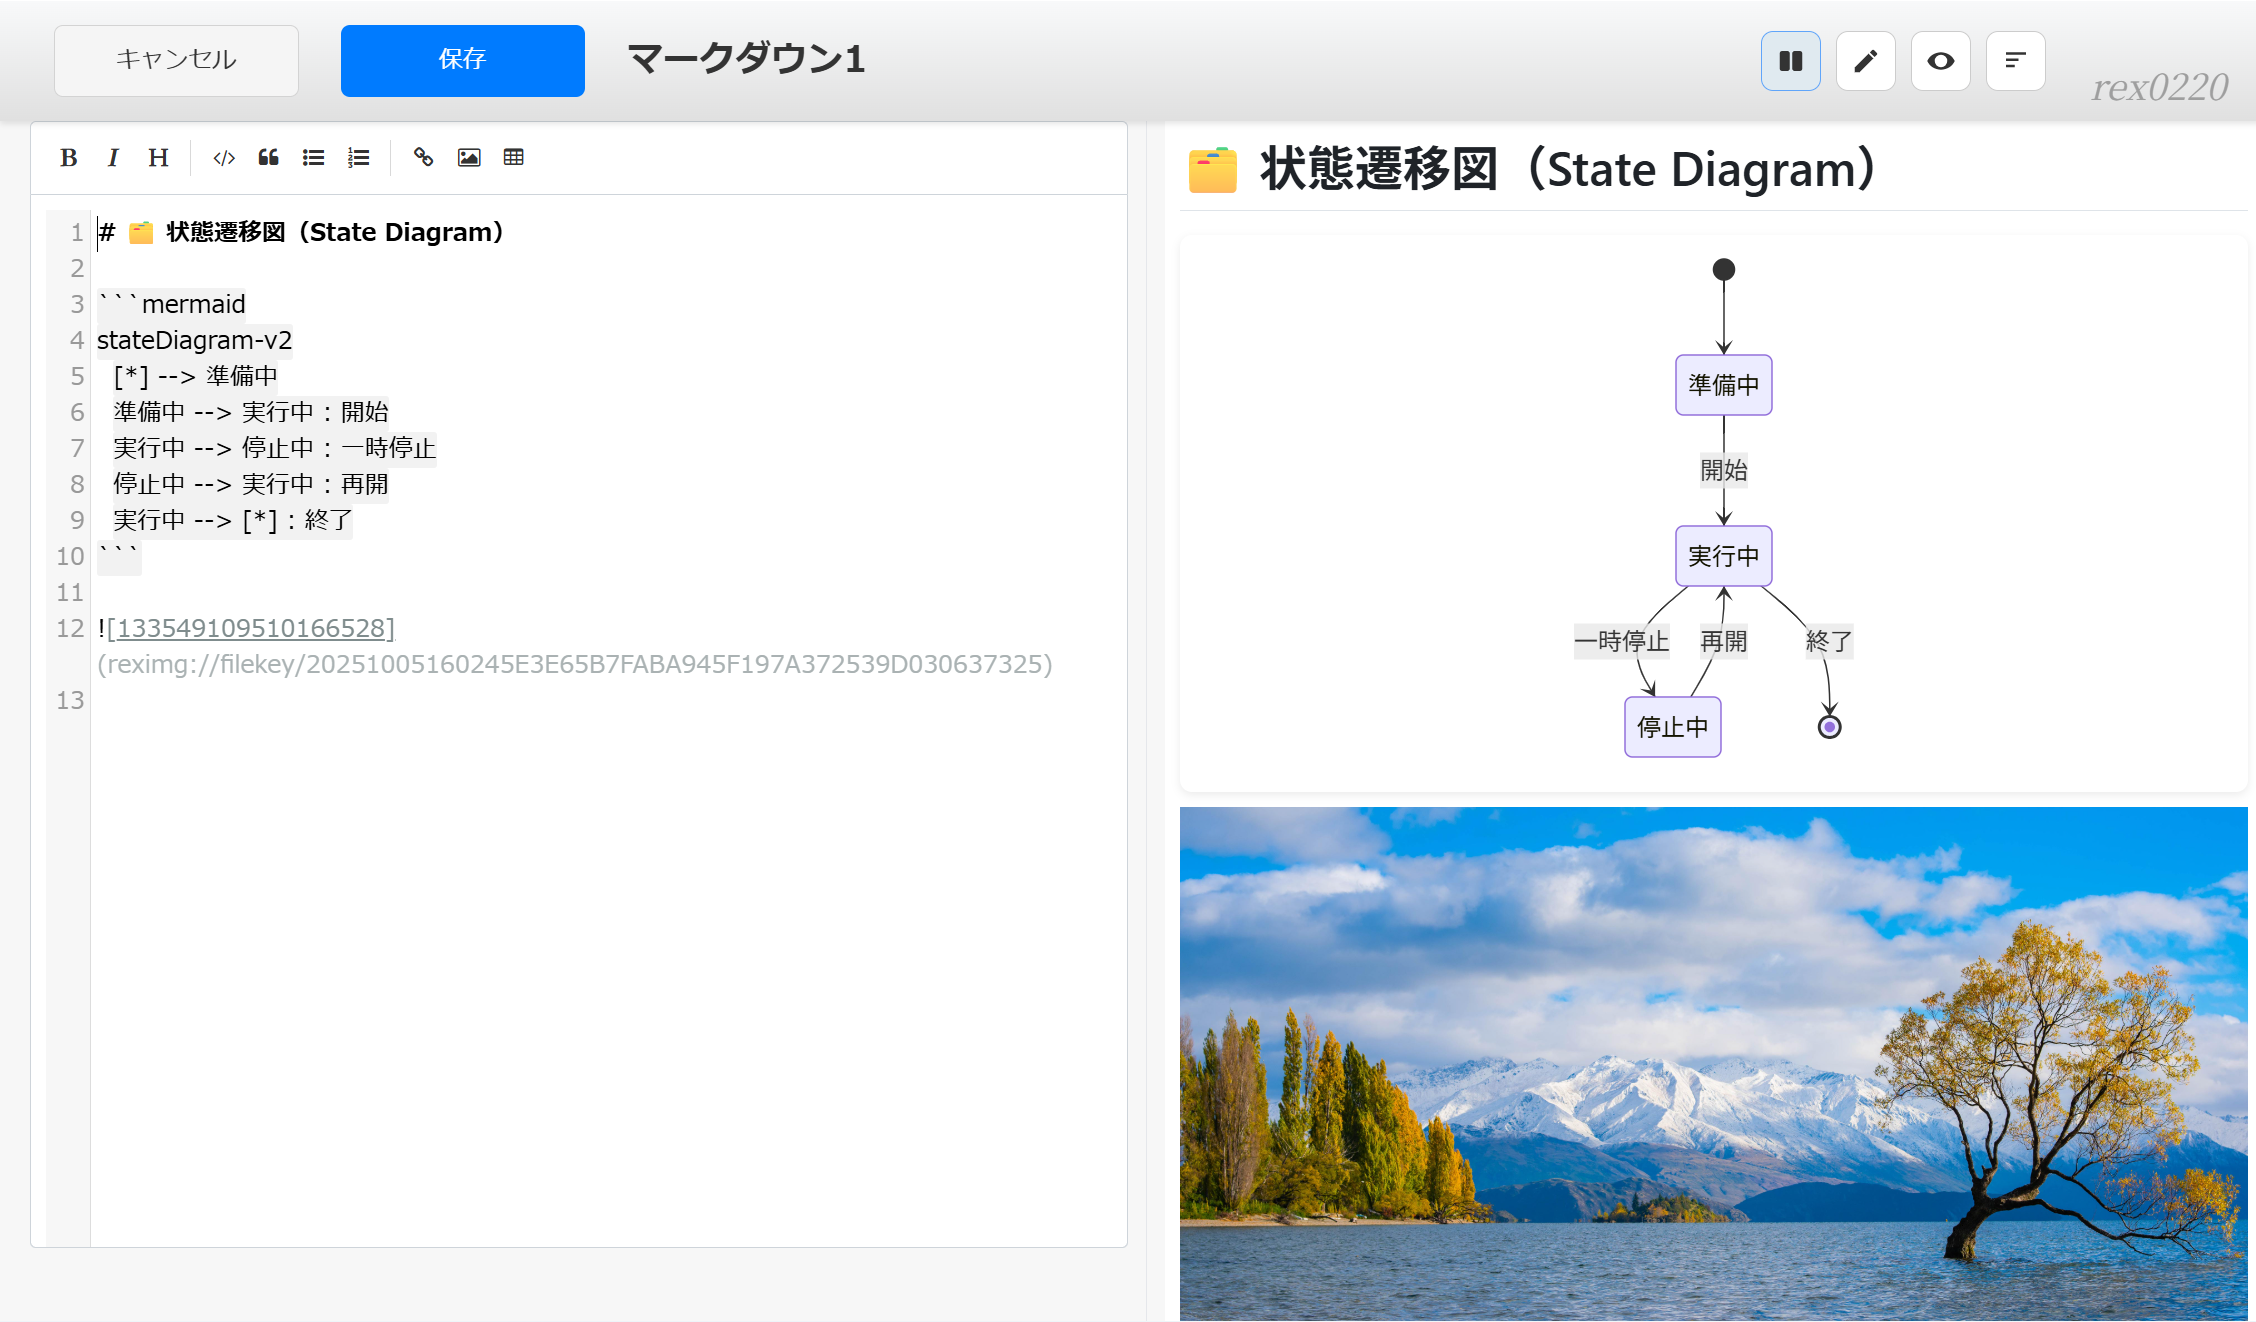The width and height of the screenshot is (2256, 1322).
Task: Insert an image using the picture icon
Action: 468,158
